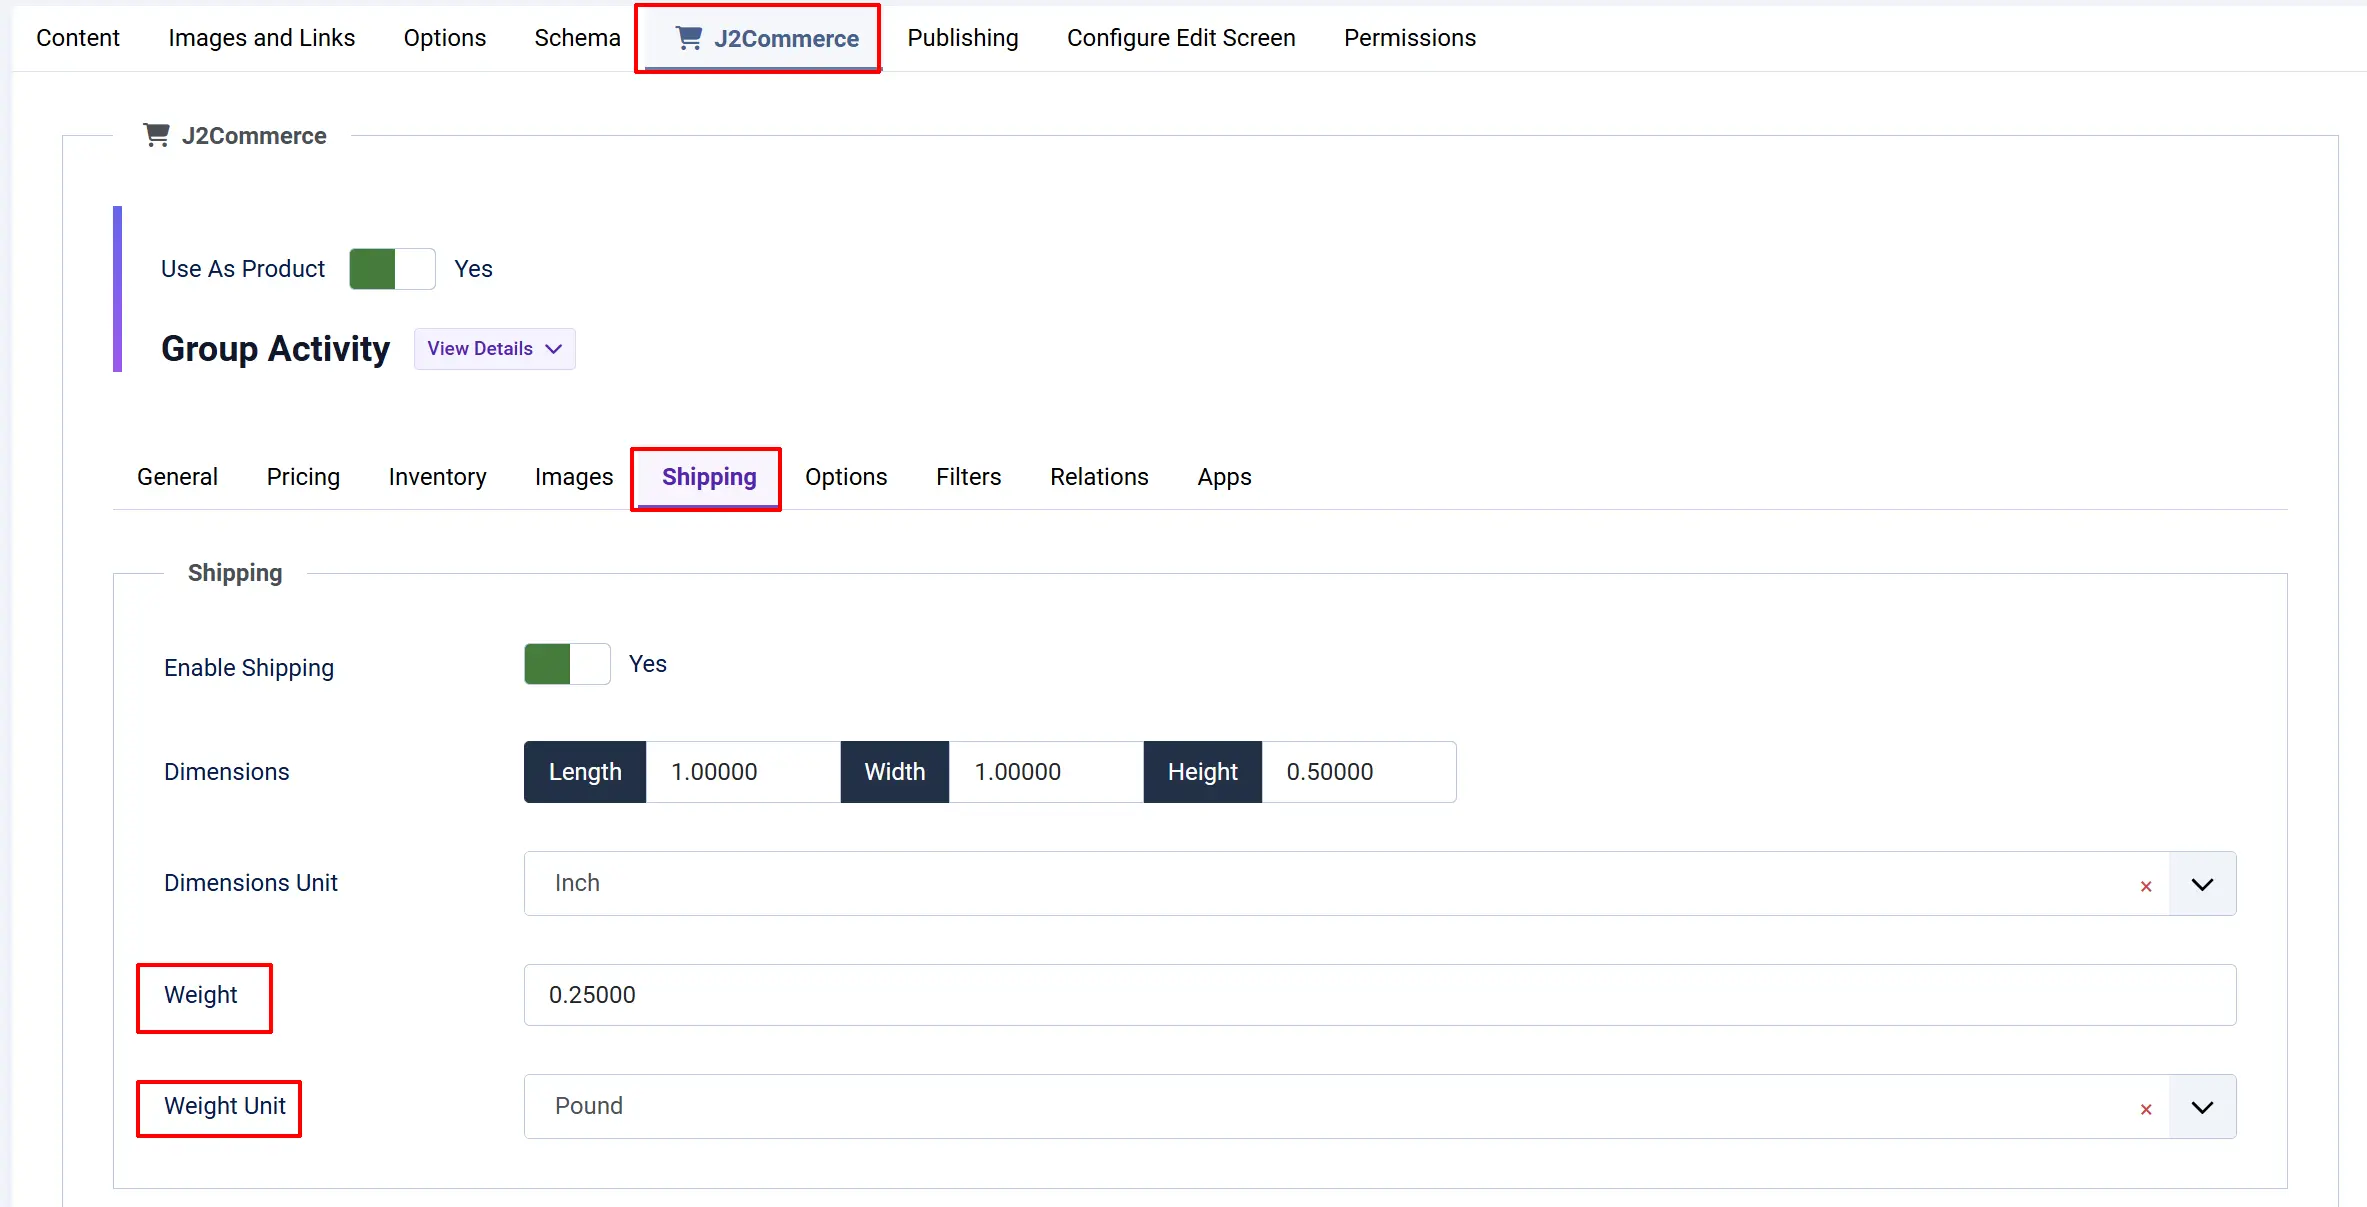The image size is (2367, 1207).
Task: Click the Dimensions Unit chevron arrow
Action: 2202,884
